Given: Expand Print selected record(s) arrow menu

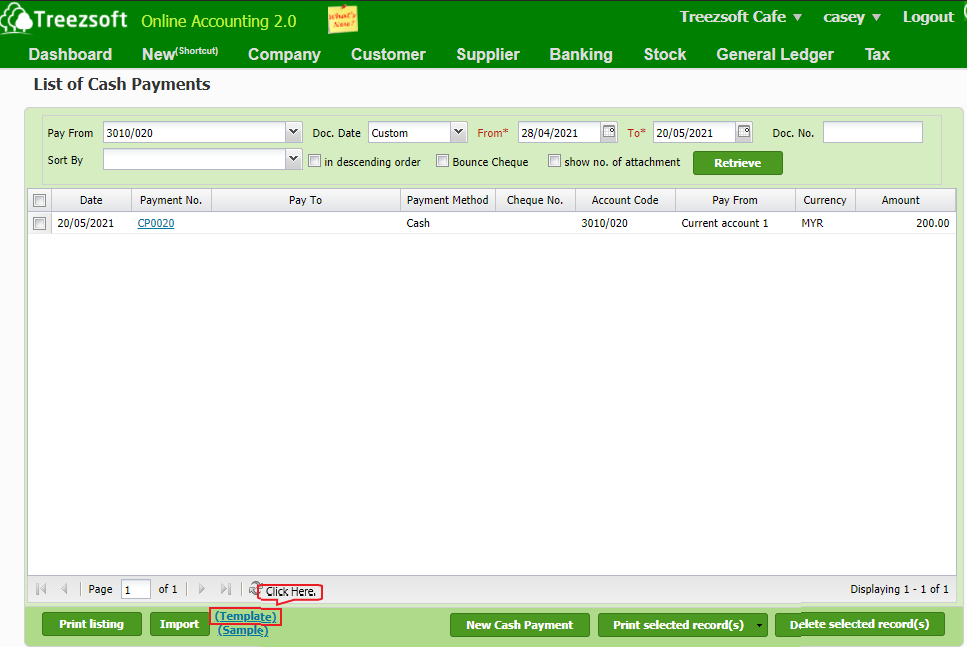Looking at the screenshot, I should point(759,625).
